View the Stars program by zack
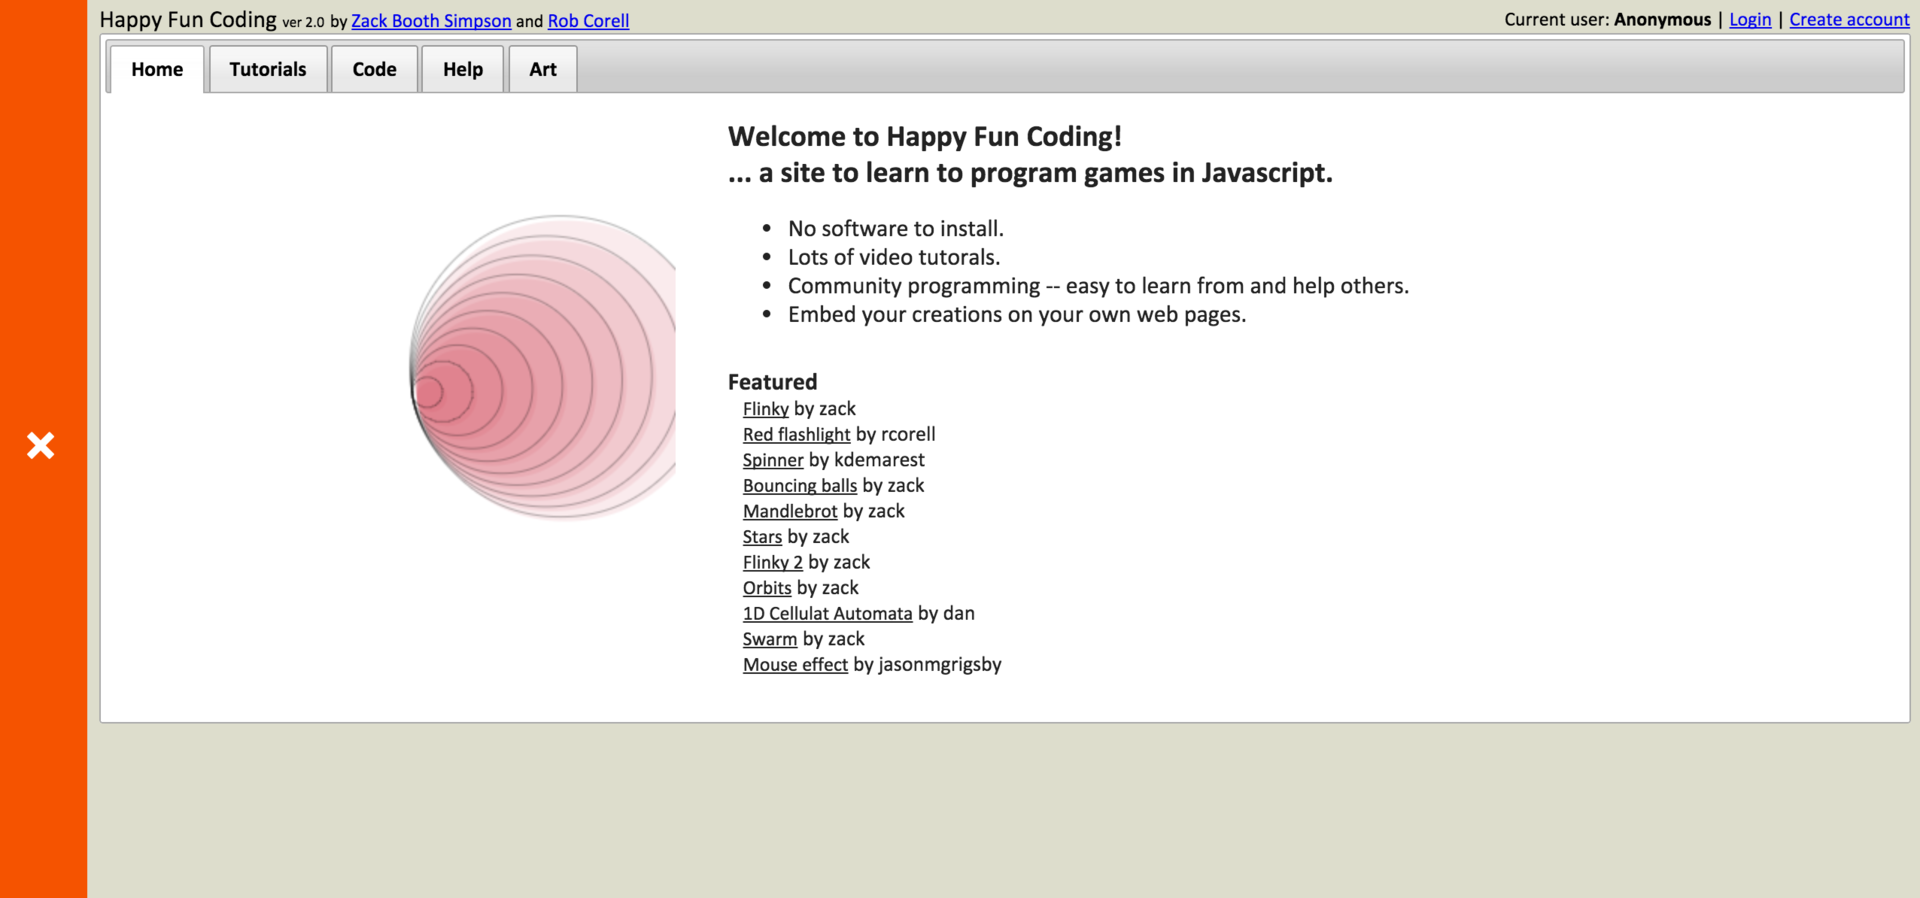Image resolution: width=1920 pixels, height=898 pixels. pyautogui.click(x=762, y=537)
